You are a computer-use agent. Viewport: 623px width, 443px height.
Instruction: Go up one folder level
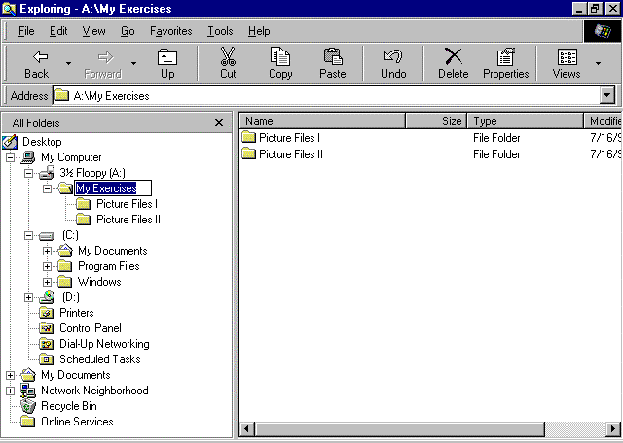click(167, 64)
